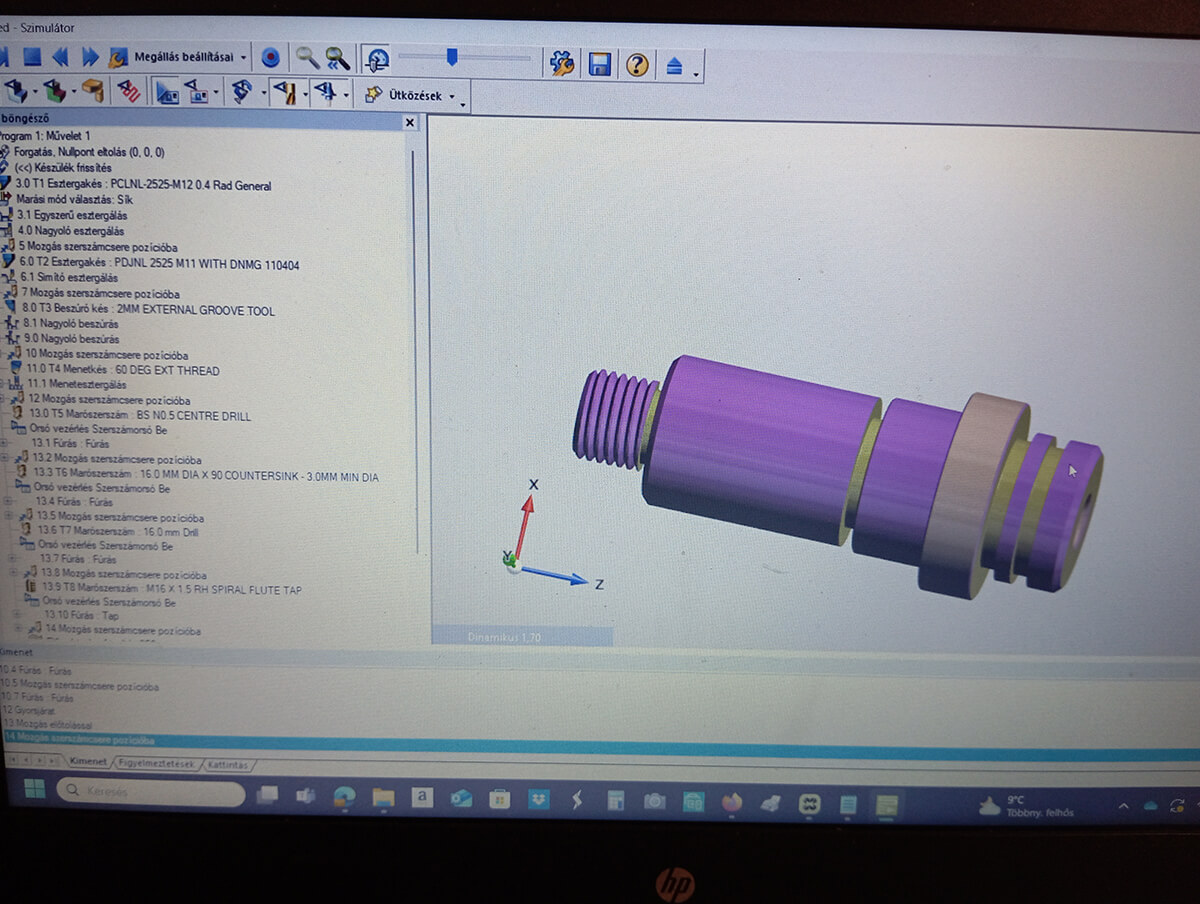The image size is (1200, 904).
Task: Toggle the orange stock block display icon
Action: point(92,91)
